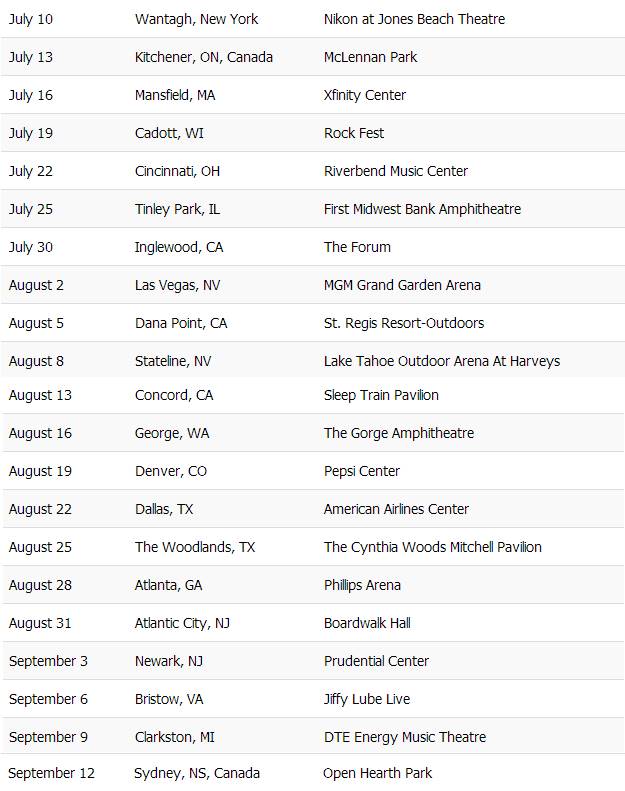Click Lake Tahoe Outdoor Arena At Harveys
The width and height of the screenshot is (625, 791).
(x=441, y=361)
